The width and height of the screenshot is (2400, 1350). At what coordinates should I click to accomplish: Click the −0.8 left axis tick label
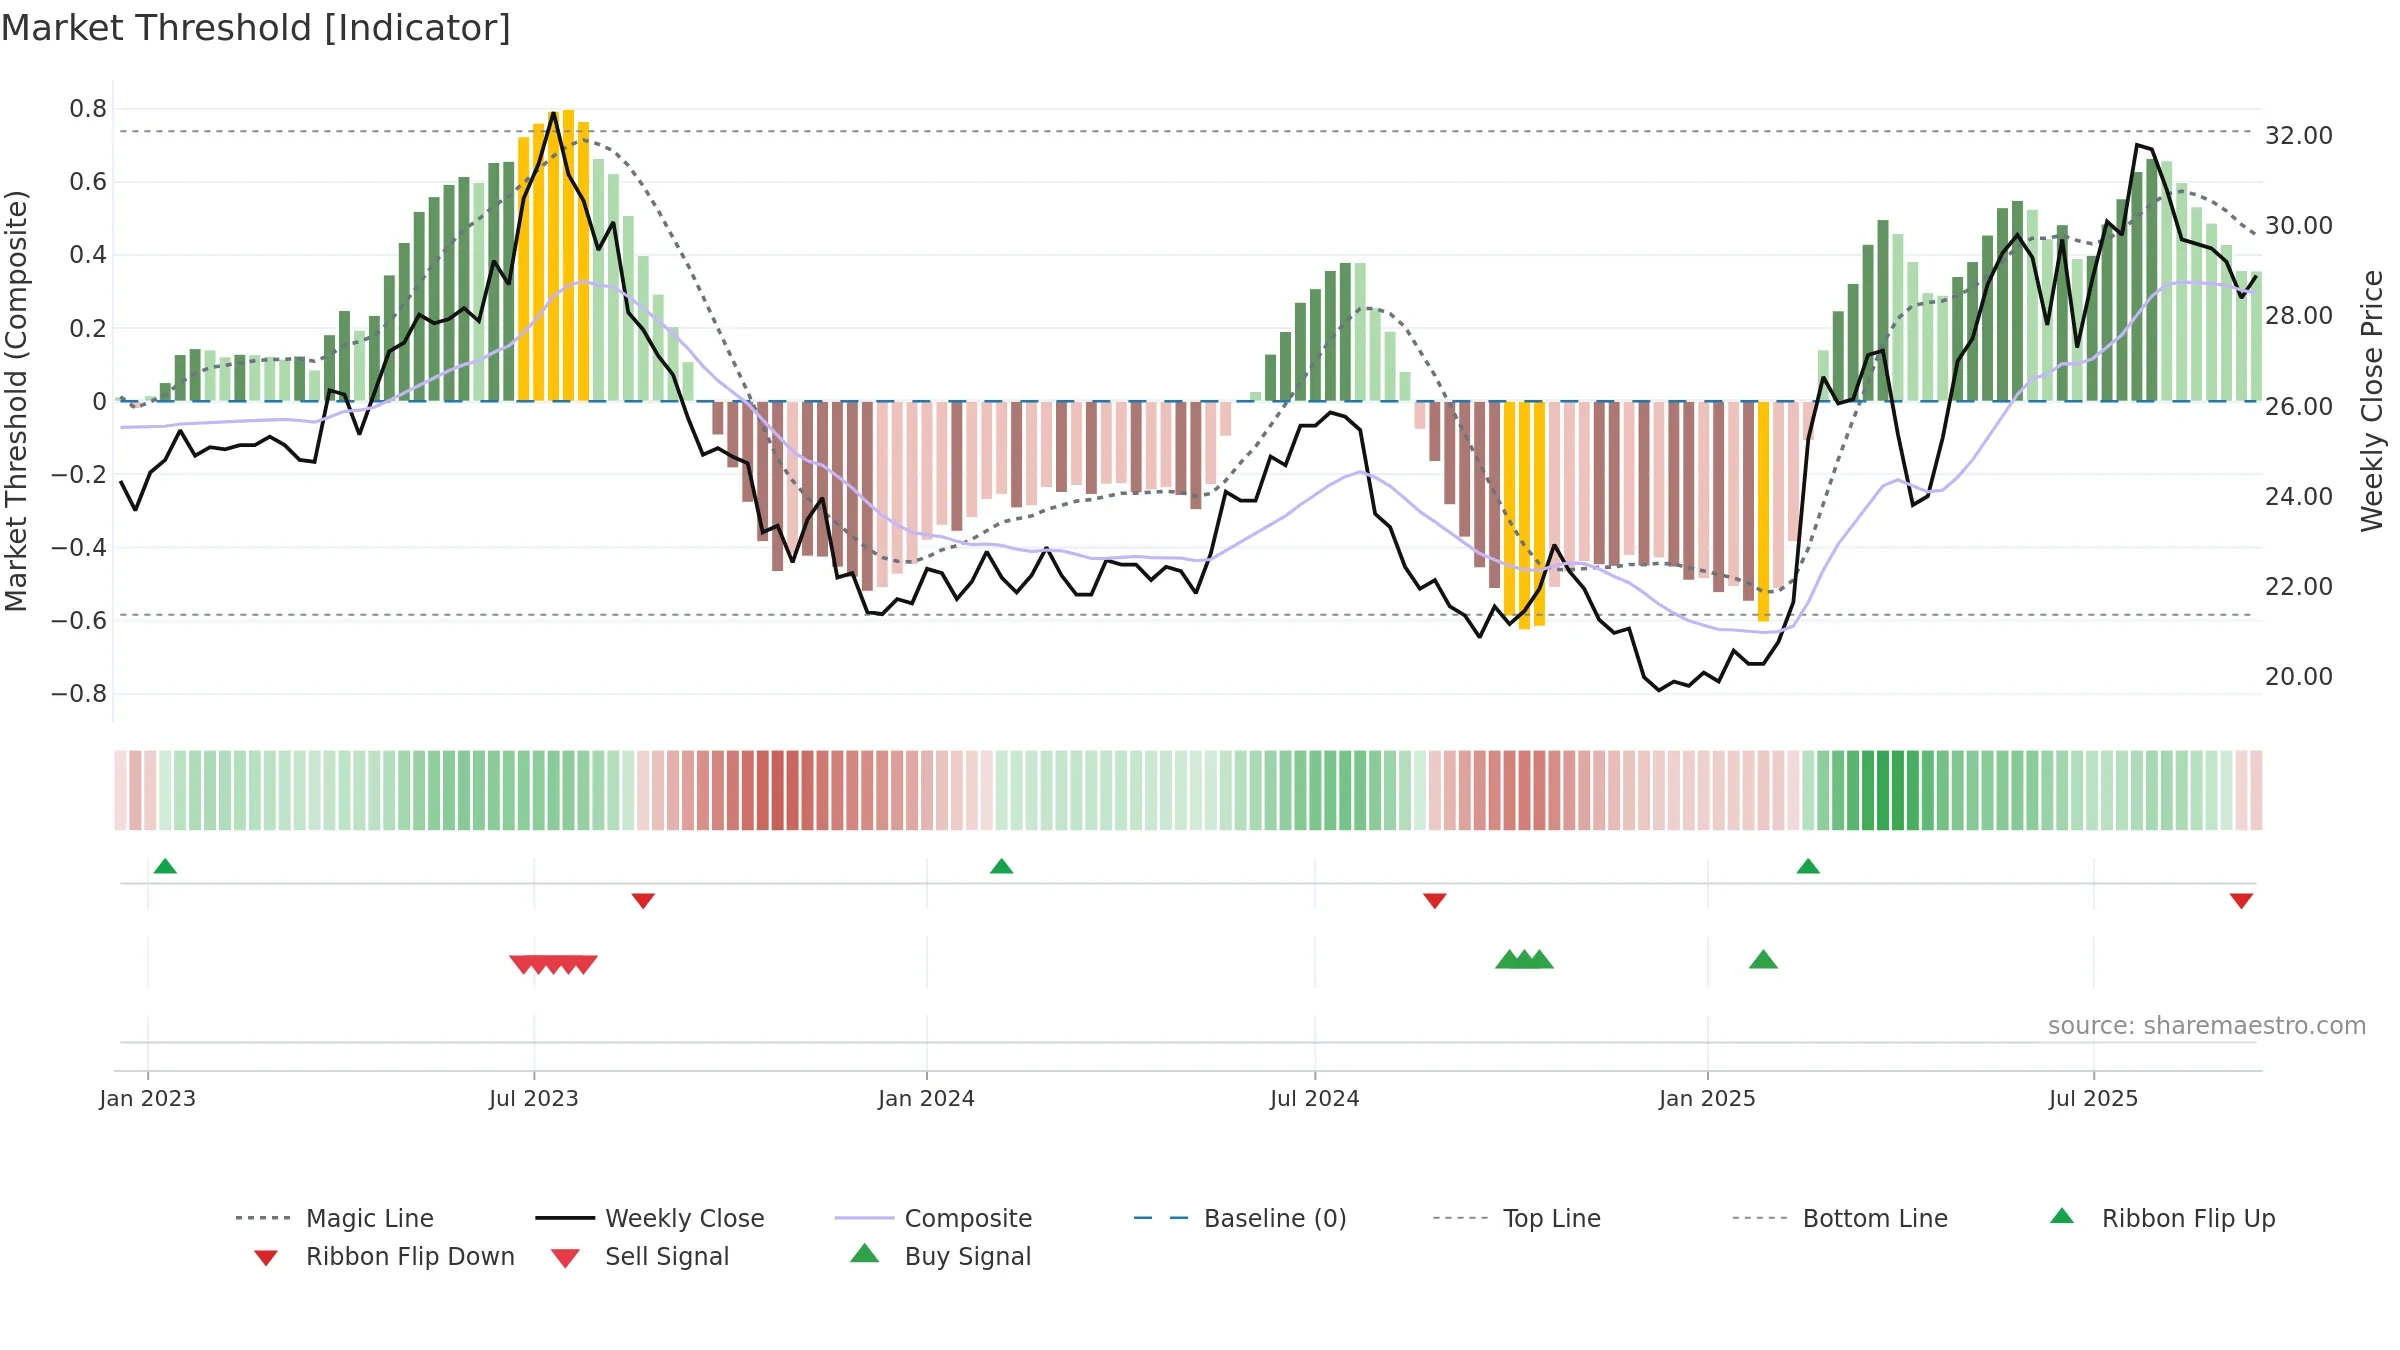point(79,694)
